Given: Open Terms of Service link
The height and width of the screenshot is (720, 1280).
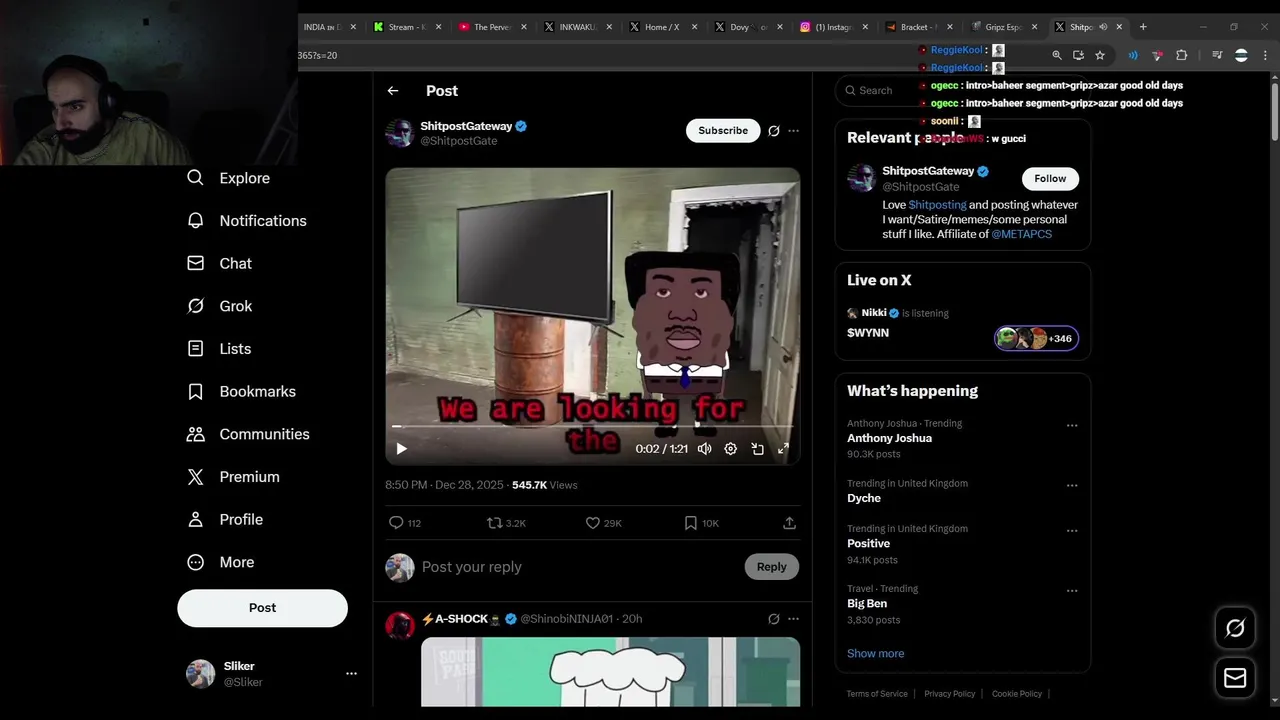Looking at the screenshot, I should coord(877,694).
